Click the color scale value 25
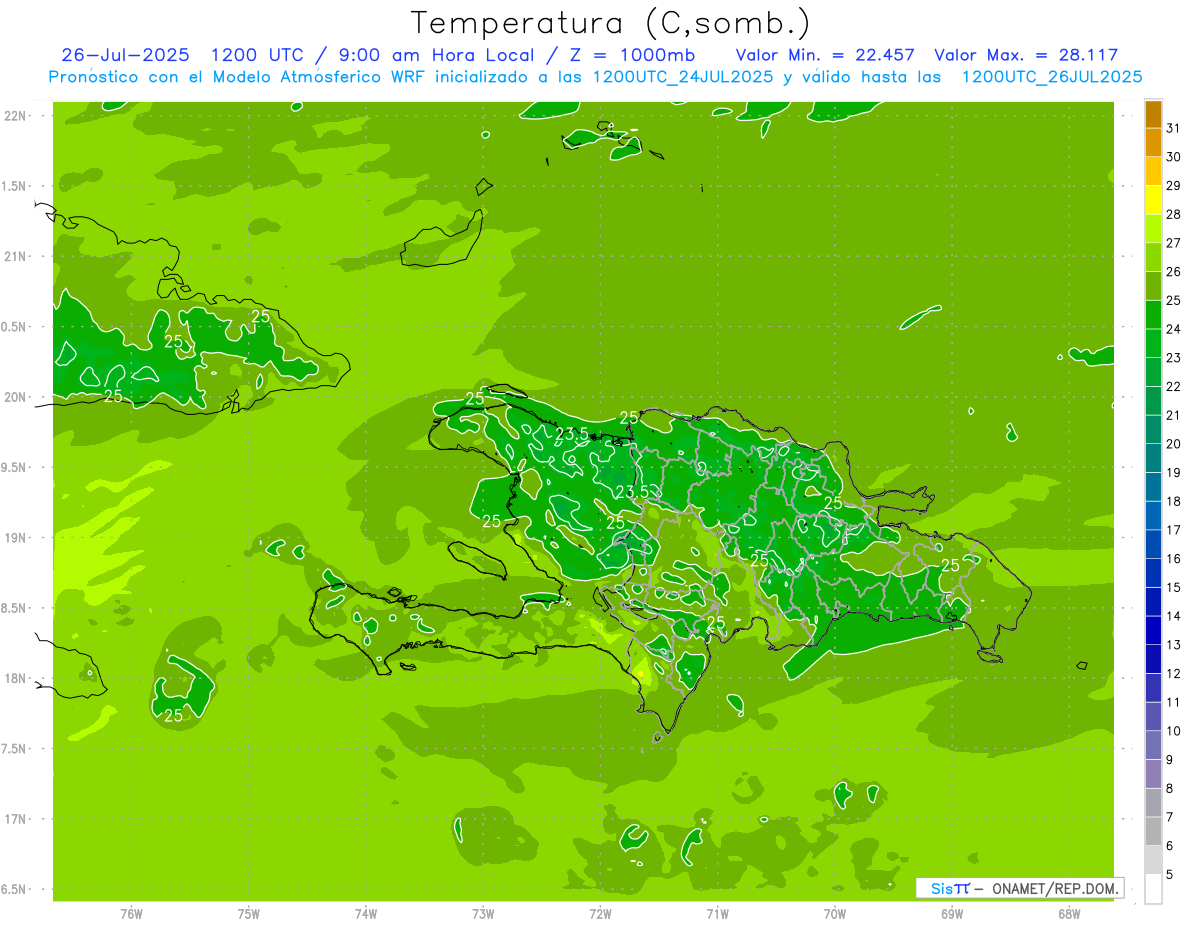 pyautogui.click(x=1174, y=300)
